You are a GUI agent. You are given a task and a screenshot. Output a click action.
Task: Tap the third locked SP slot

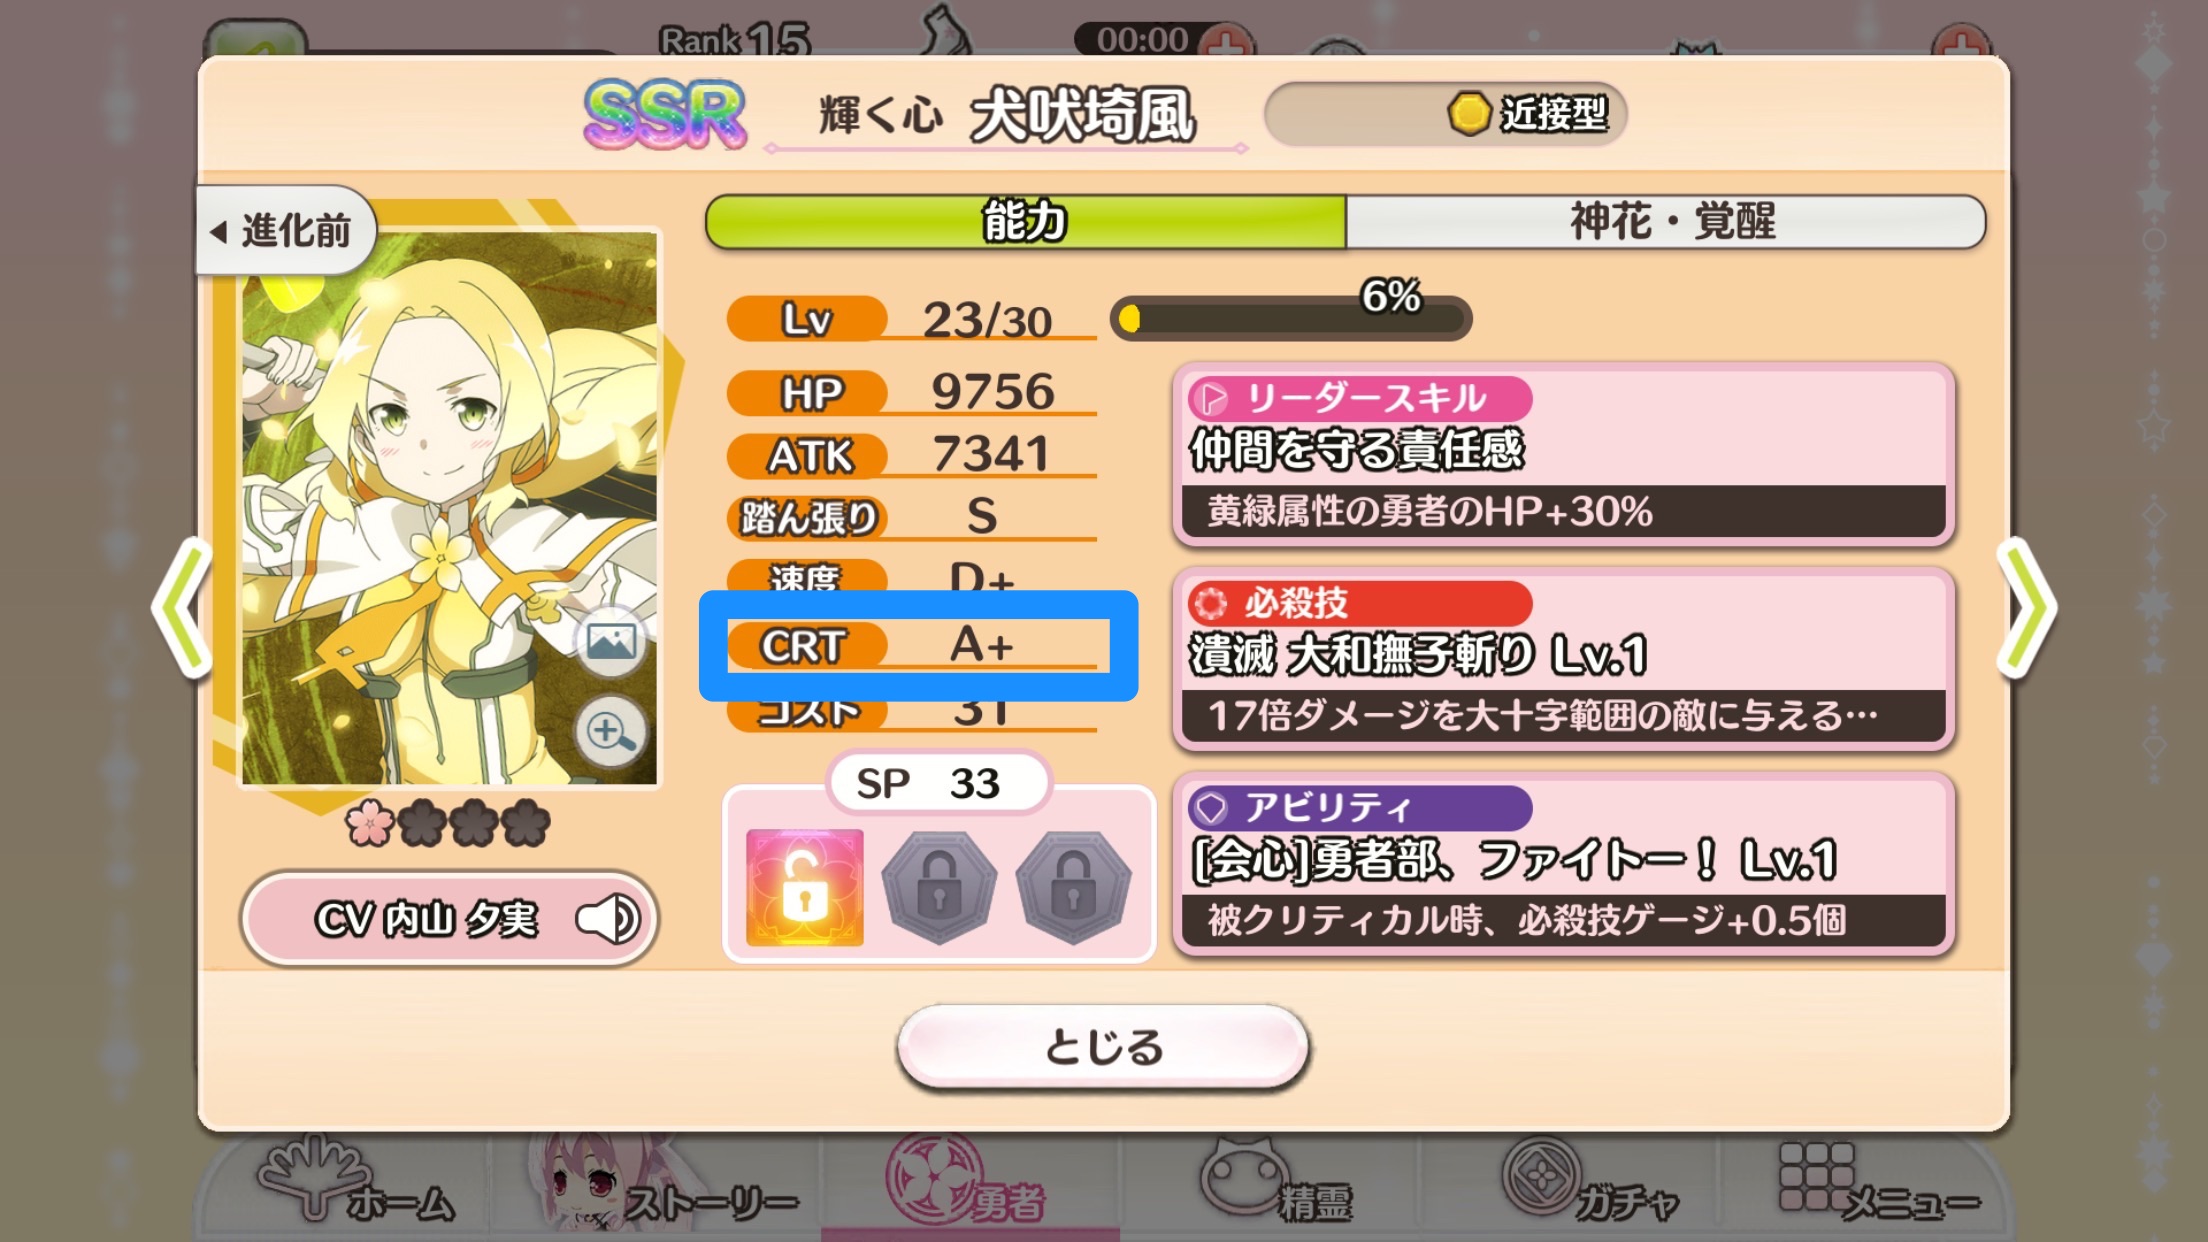point(1073,888)
